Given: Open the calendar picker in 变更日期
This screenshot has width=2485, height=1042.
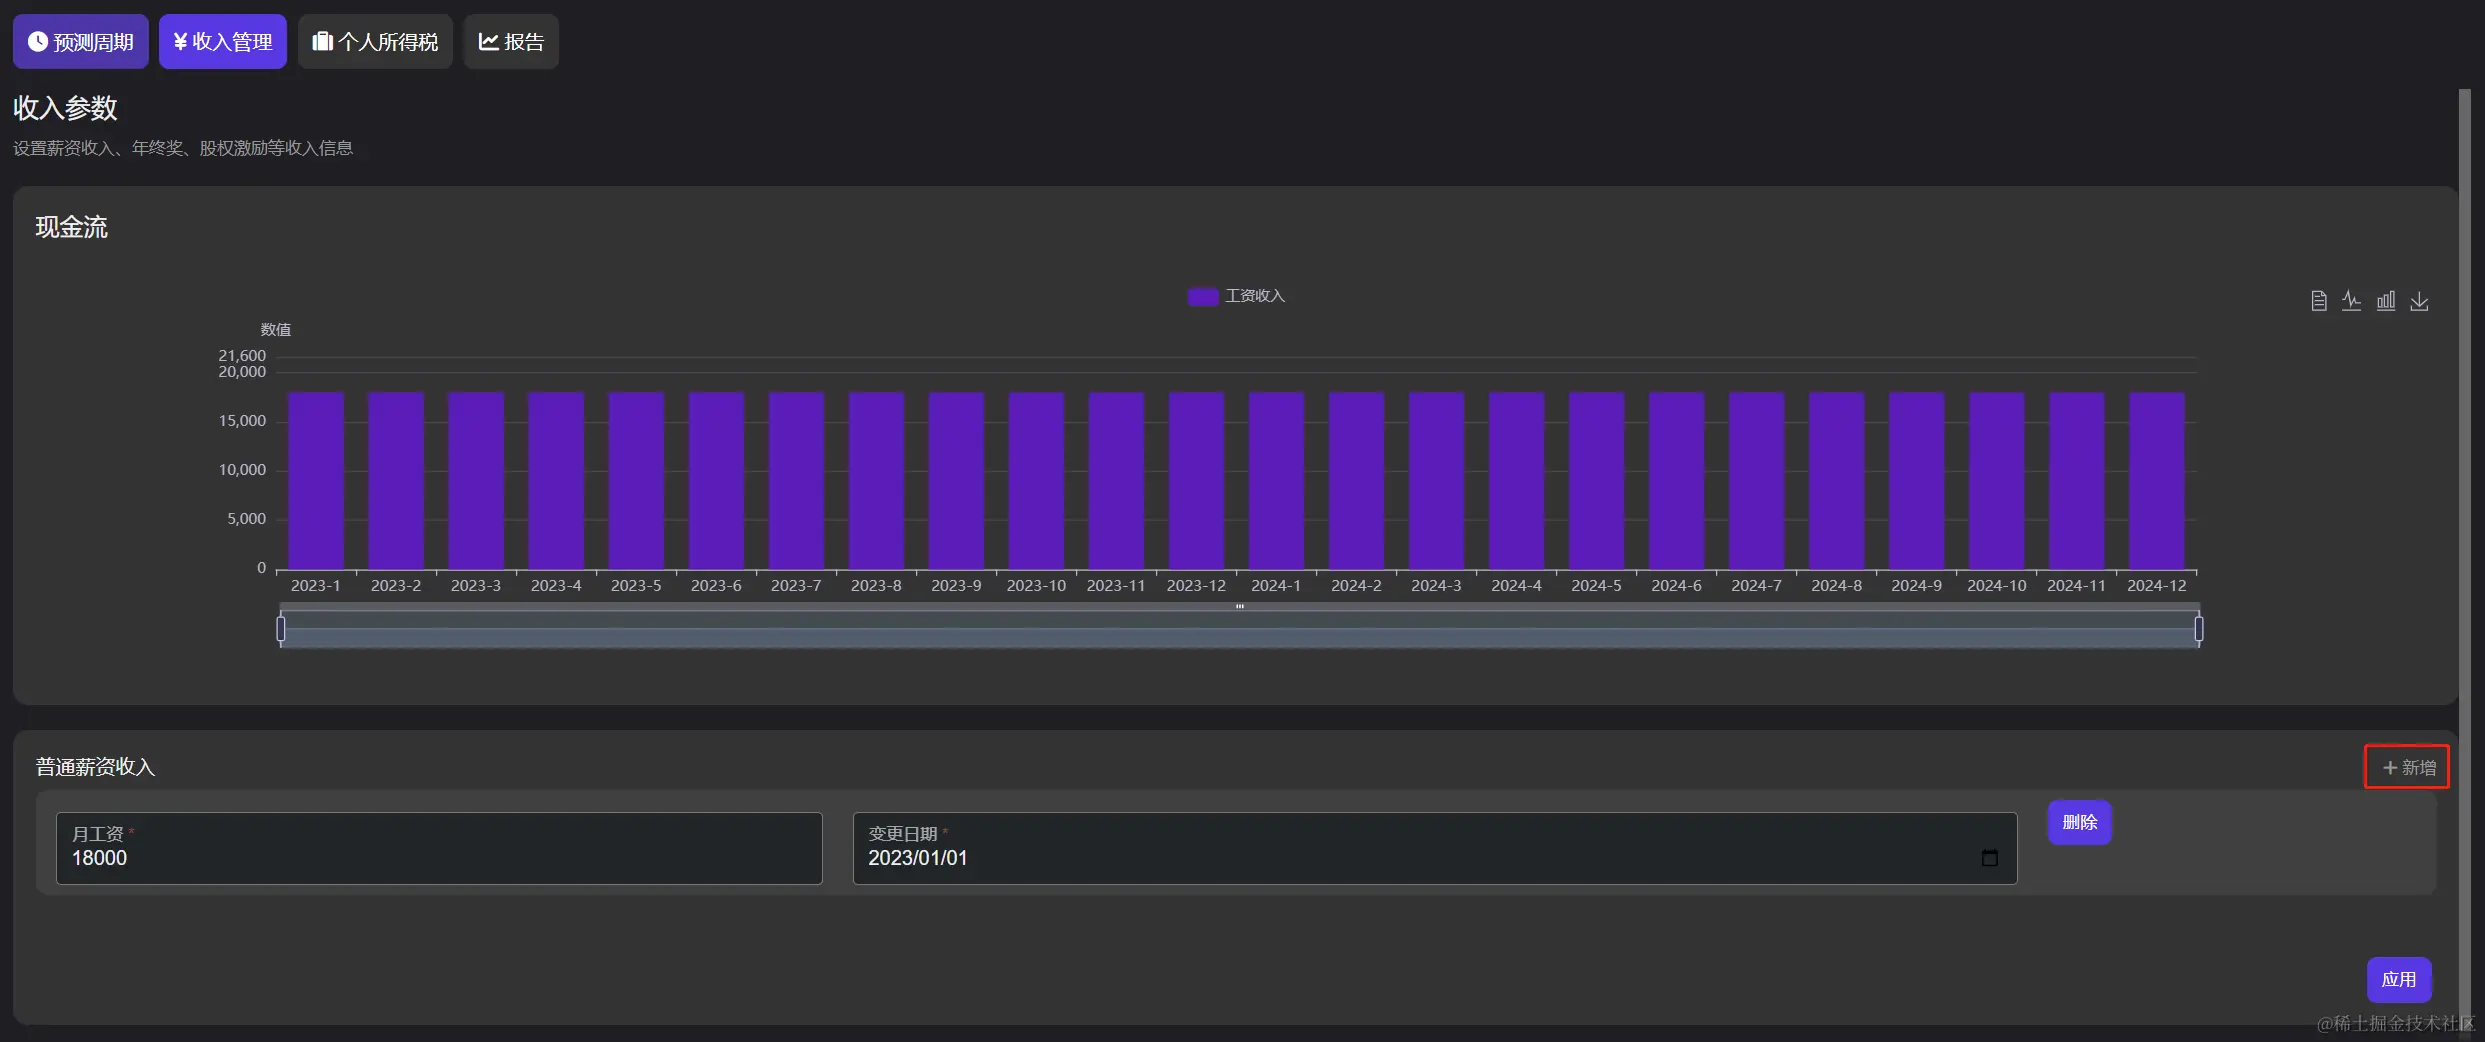Looking at the screenshot, I should [x=1989, y=858].
